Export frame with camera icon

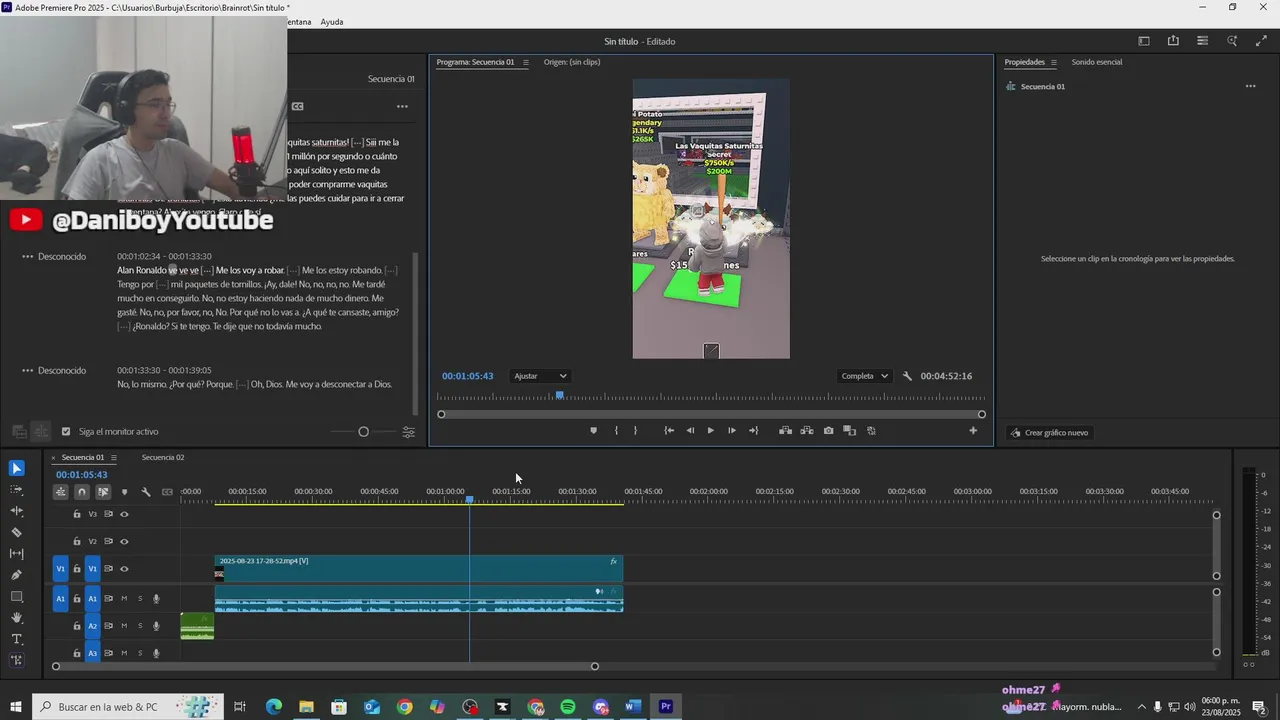[x=828, y=431]
